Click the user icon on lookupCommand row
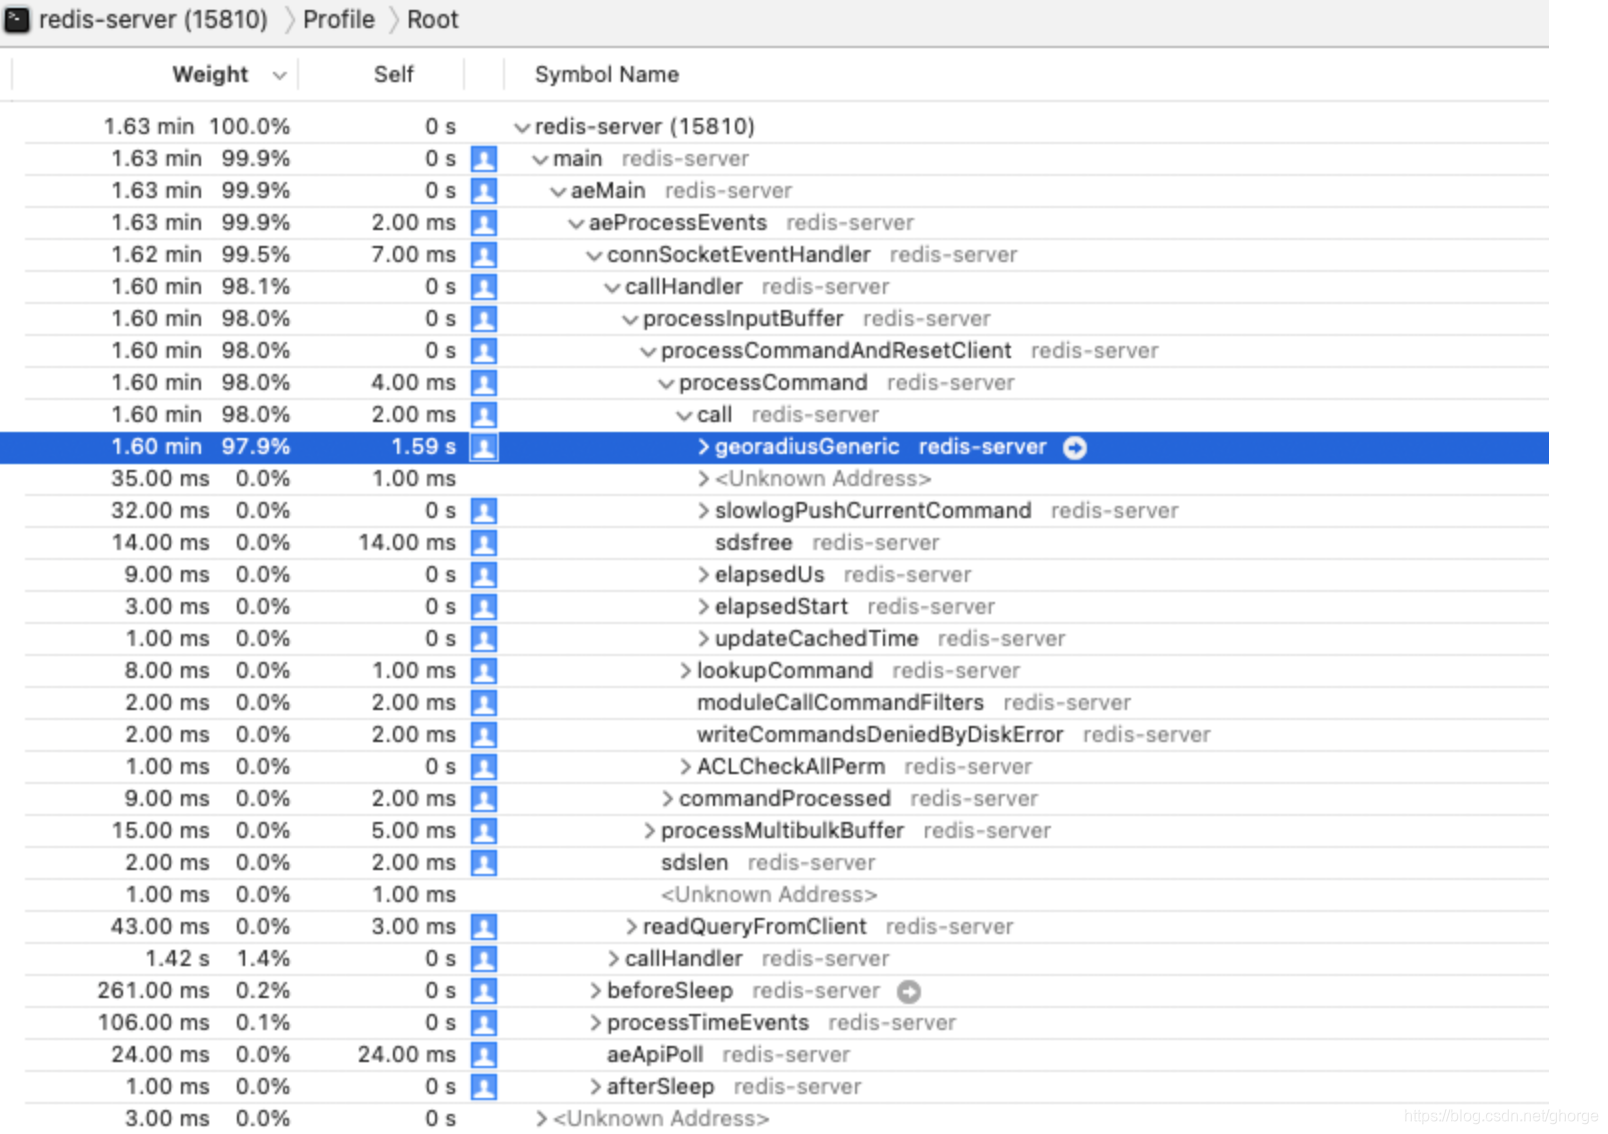The height and width of the screenshot is (1134, 1608). click(x=484, y=671)
